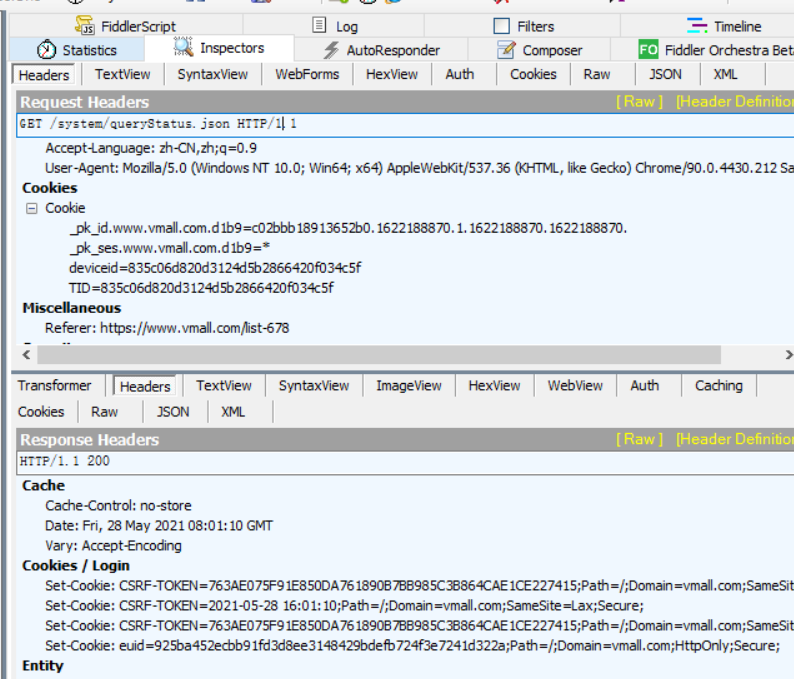794x679 pixels.
Task: Collapse the Cookie tree node
Action: [x=31, y=208]
